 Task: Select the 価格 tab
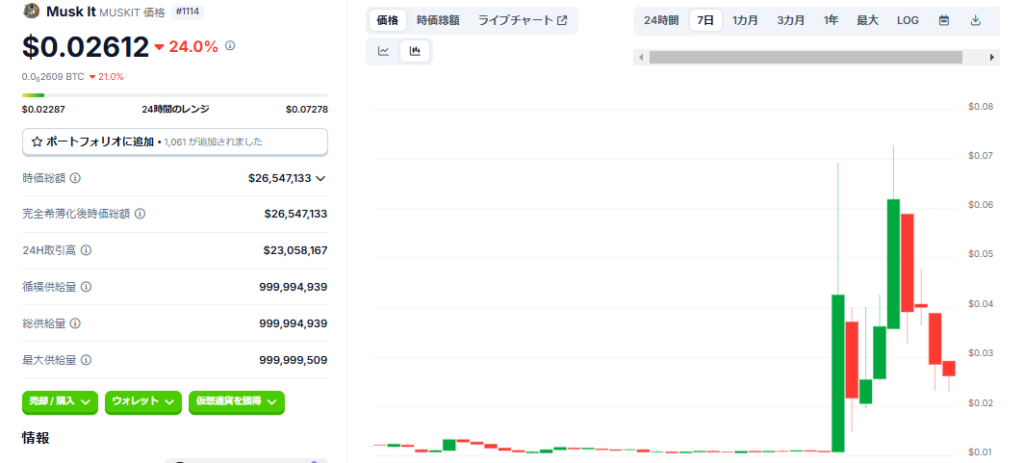pos(387,20)
